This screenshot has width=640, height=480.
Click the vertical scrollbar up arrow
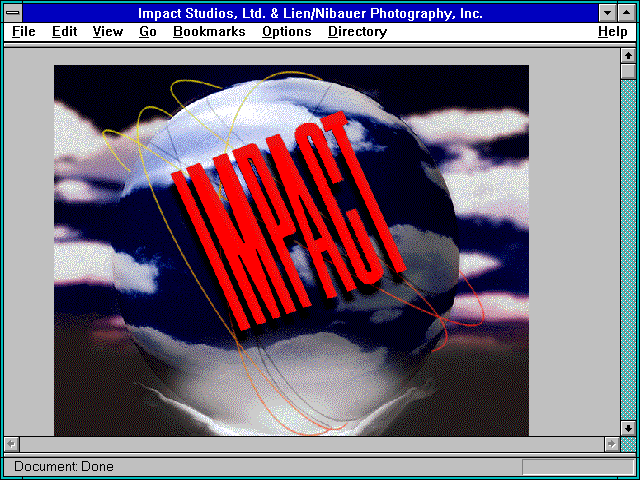click(x=628, y=56)
